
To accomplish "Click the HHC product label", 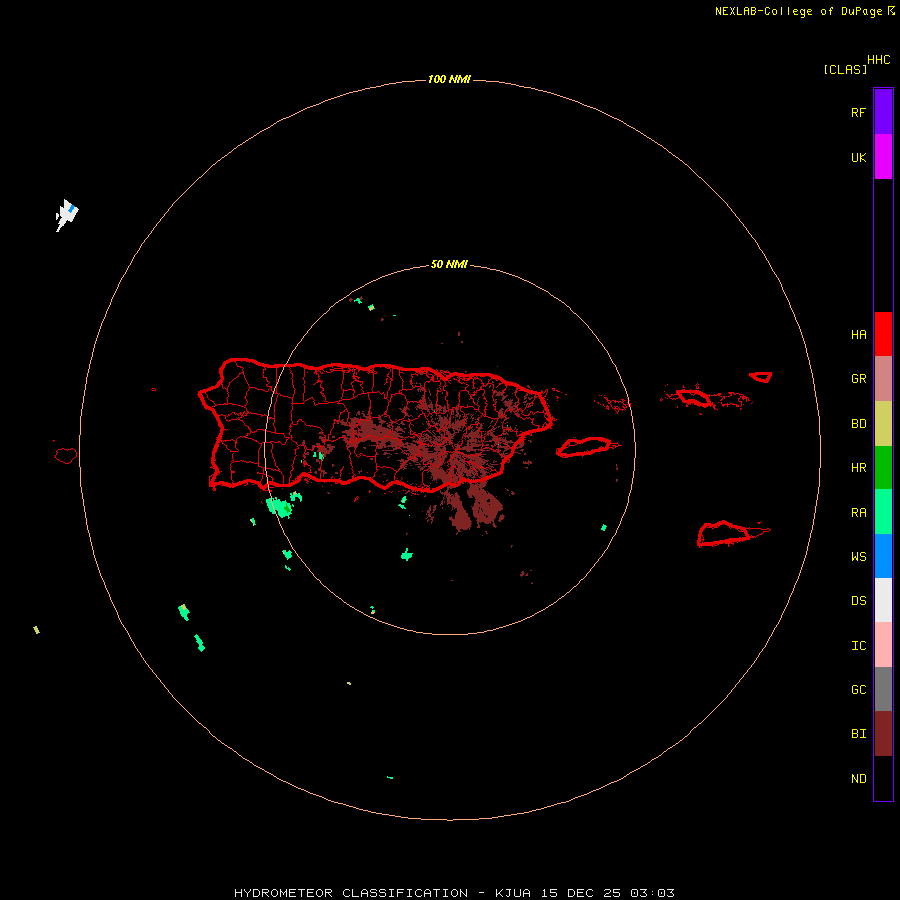I will (x=878, y=60).
